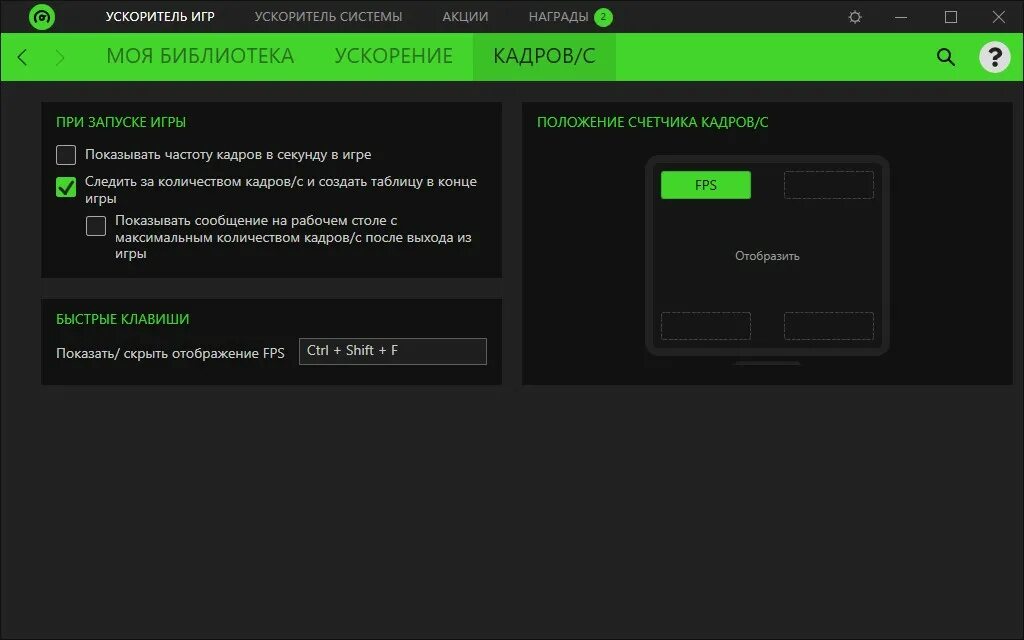Open the УСКОРИТЕЛЬ СИСТЕМЫ tab
Viewport: 1024px width, 640px height.
tap(328, 17)
